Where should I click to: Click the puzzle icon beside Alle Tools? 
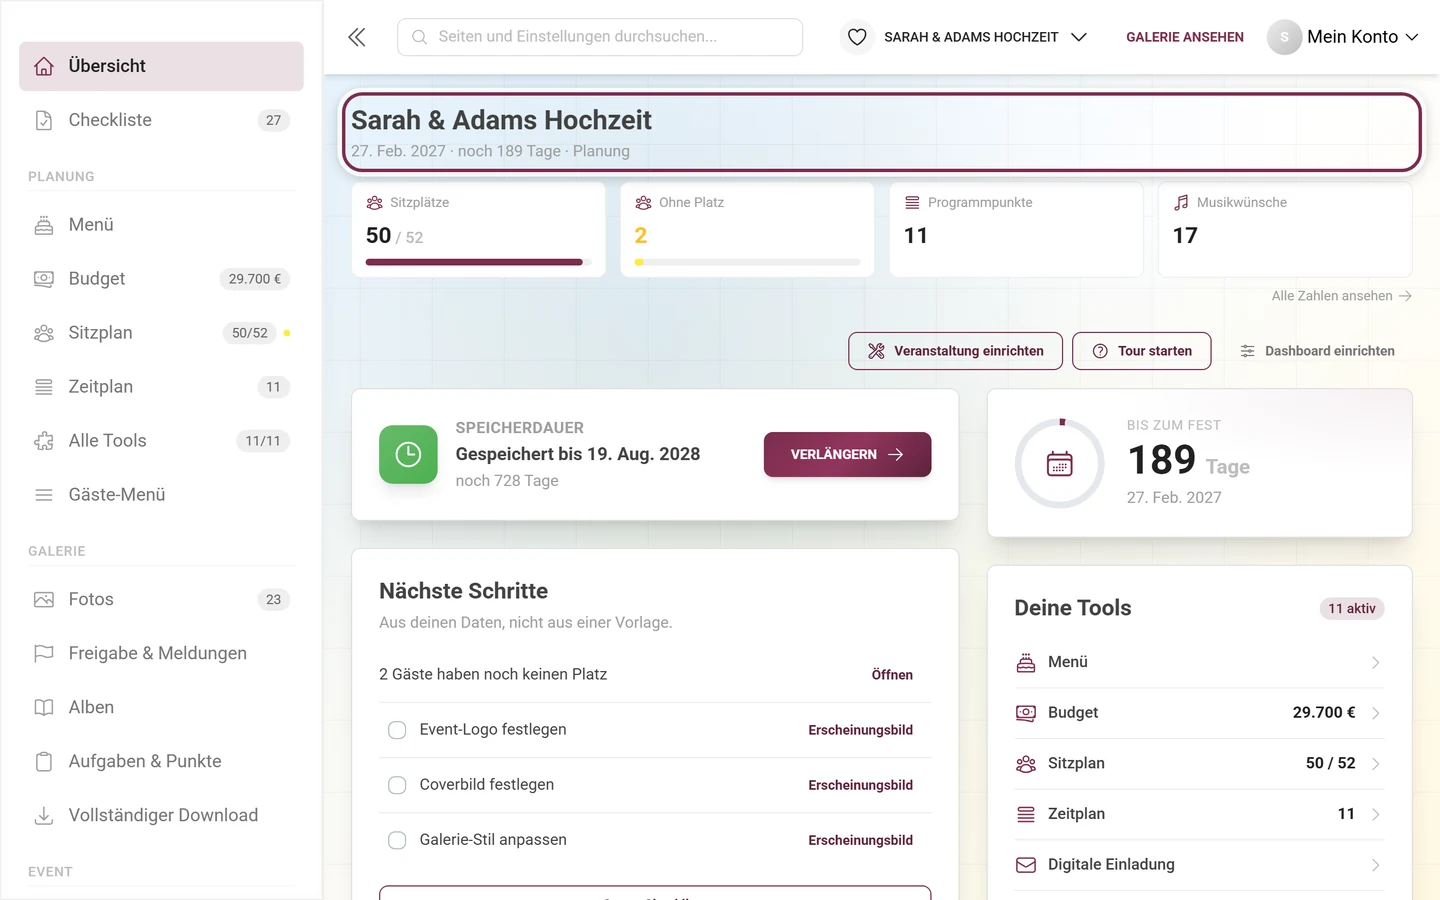44,441
